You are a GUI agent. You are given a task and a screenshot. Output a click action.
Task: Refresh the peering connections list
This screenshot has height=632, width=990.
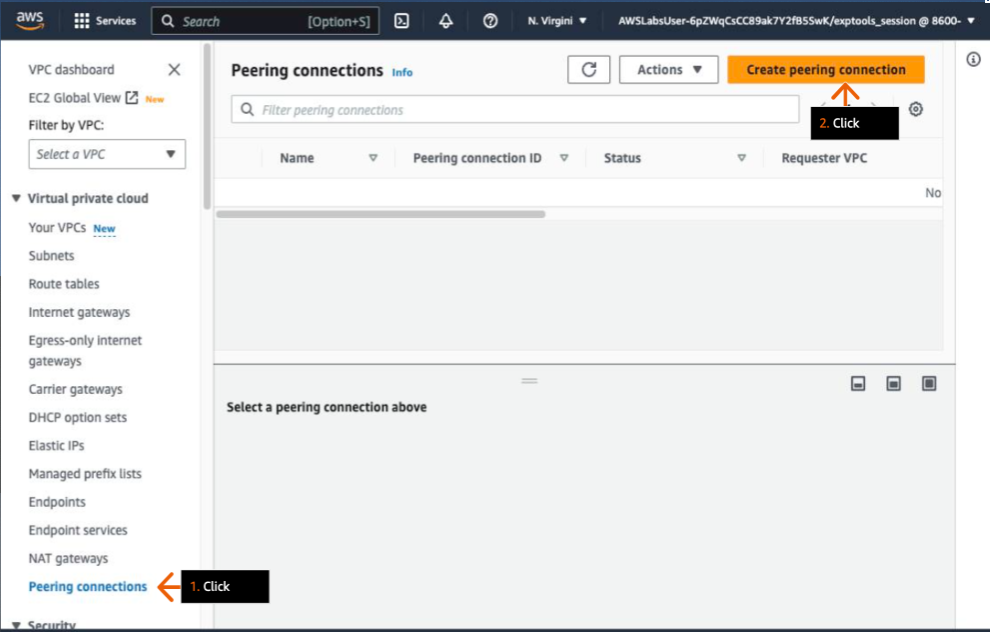[x=589, y=69]
